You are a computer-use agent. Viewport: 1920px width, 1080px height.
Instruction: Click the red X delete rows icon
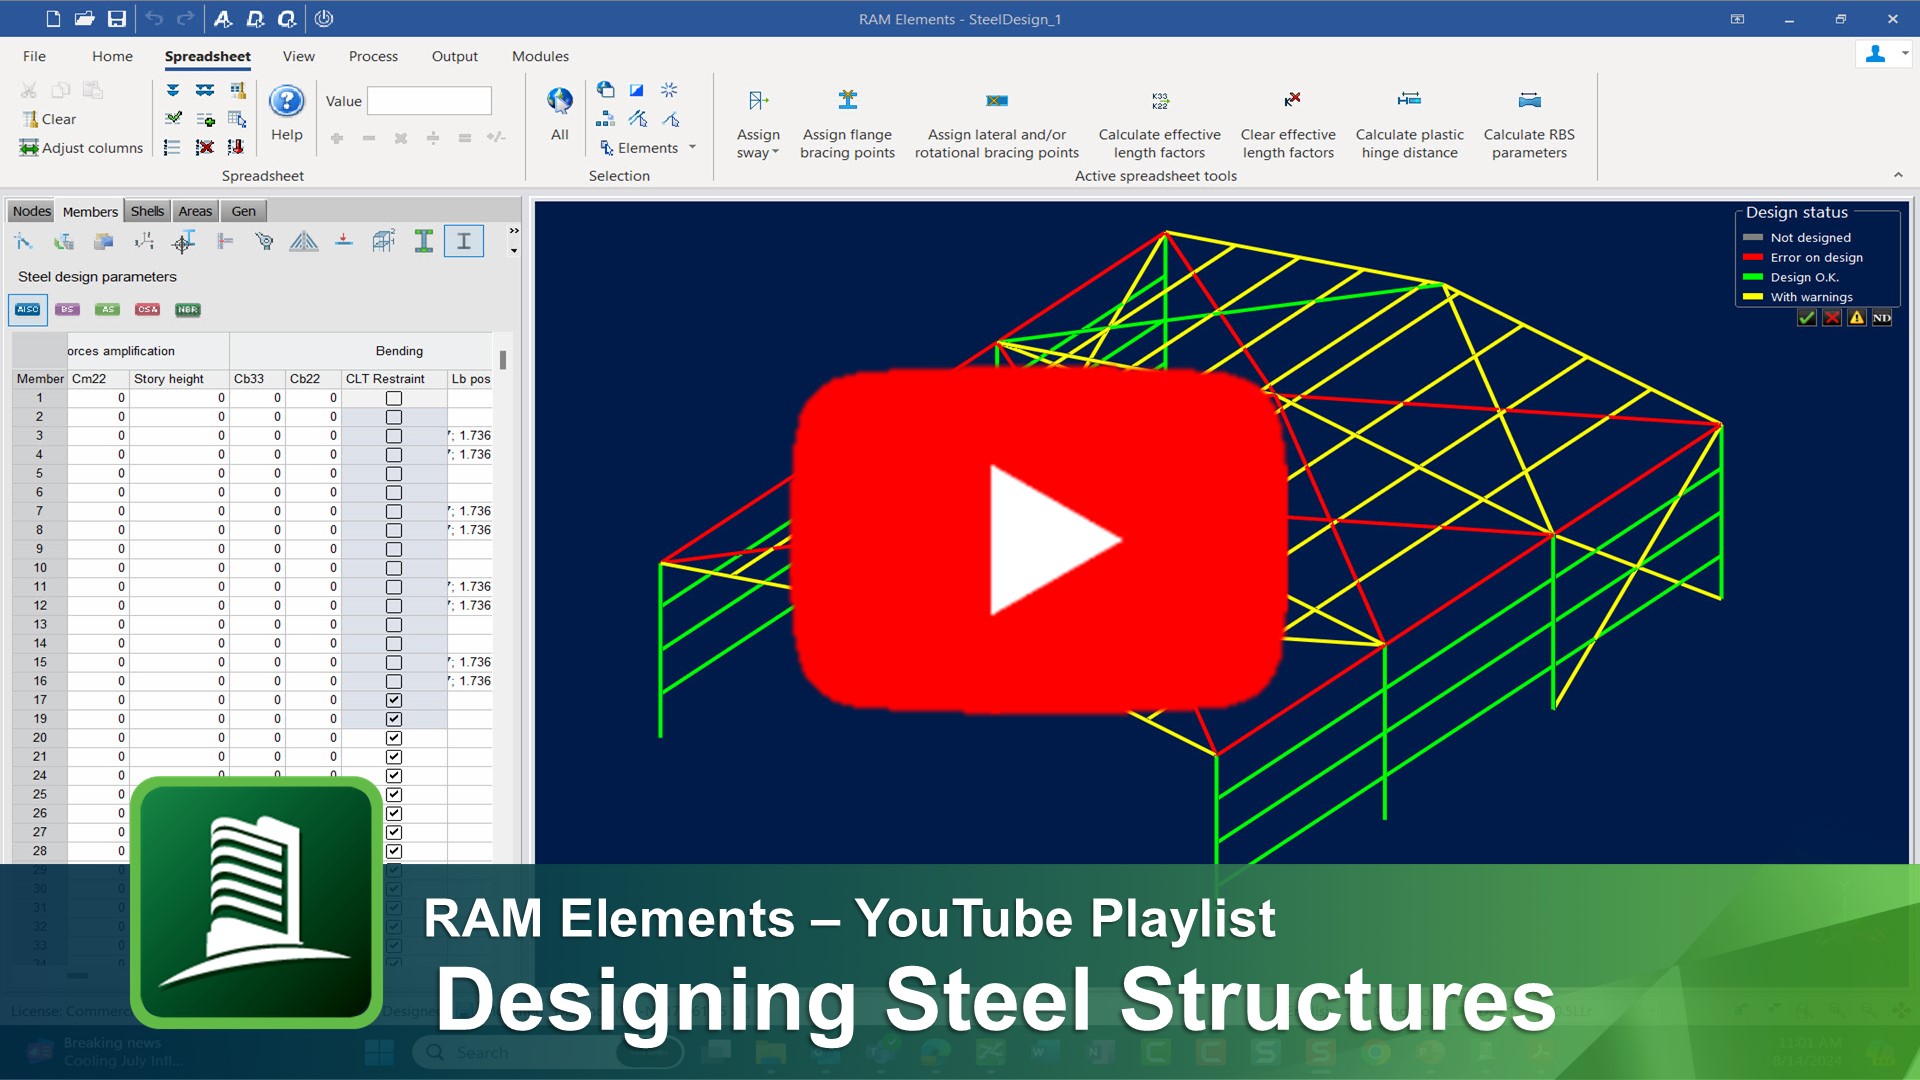point(204,147)
